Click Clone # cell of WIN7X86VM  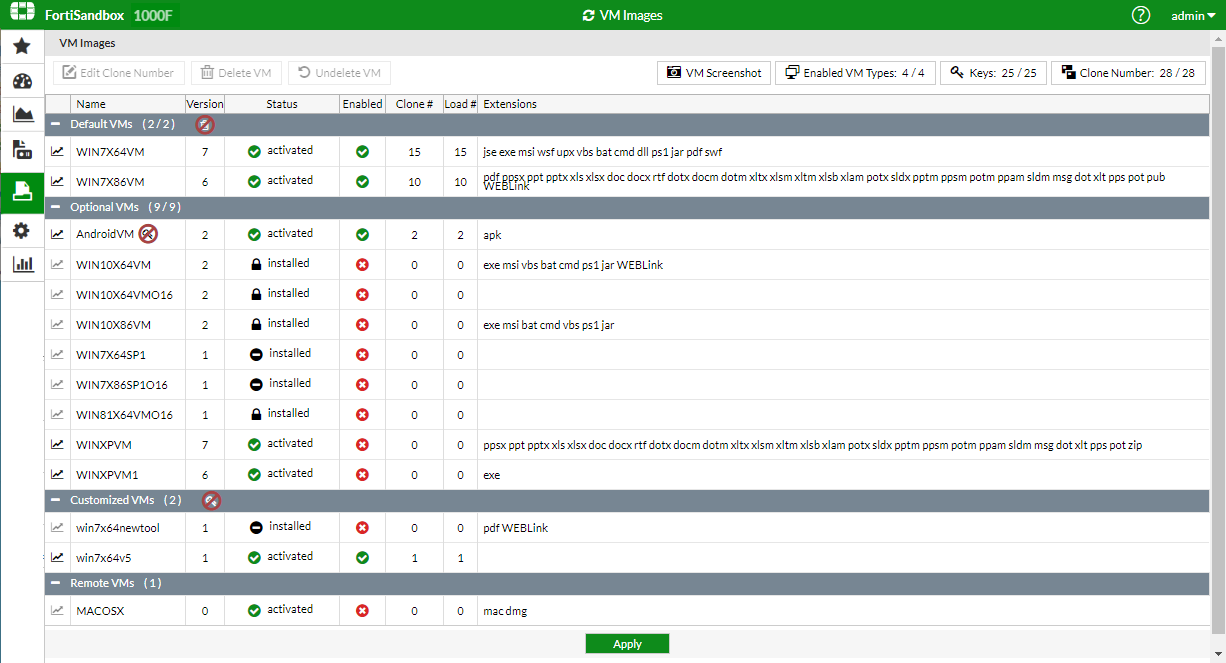[414, 182]
